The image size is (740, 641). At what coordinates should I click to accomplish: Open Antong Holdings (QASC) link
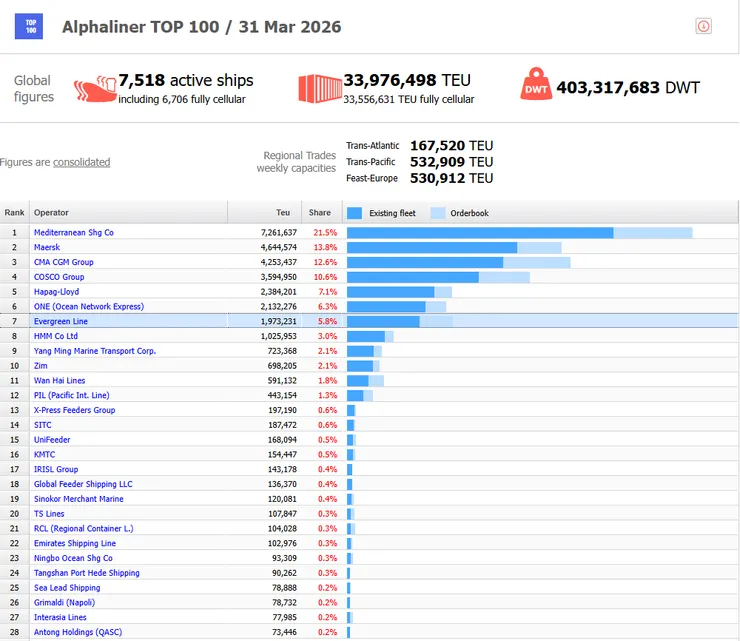click(78, 632)
